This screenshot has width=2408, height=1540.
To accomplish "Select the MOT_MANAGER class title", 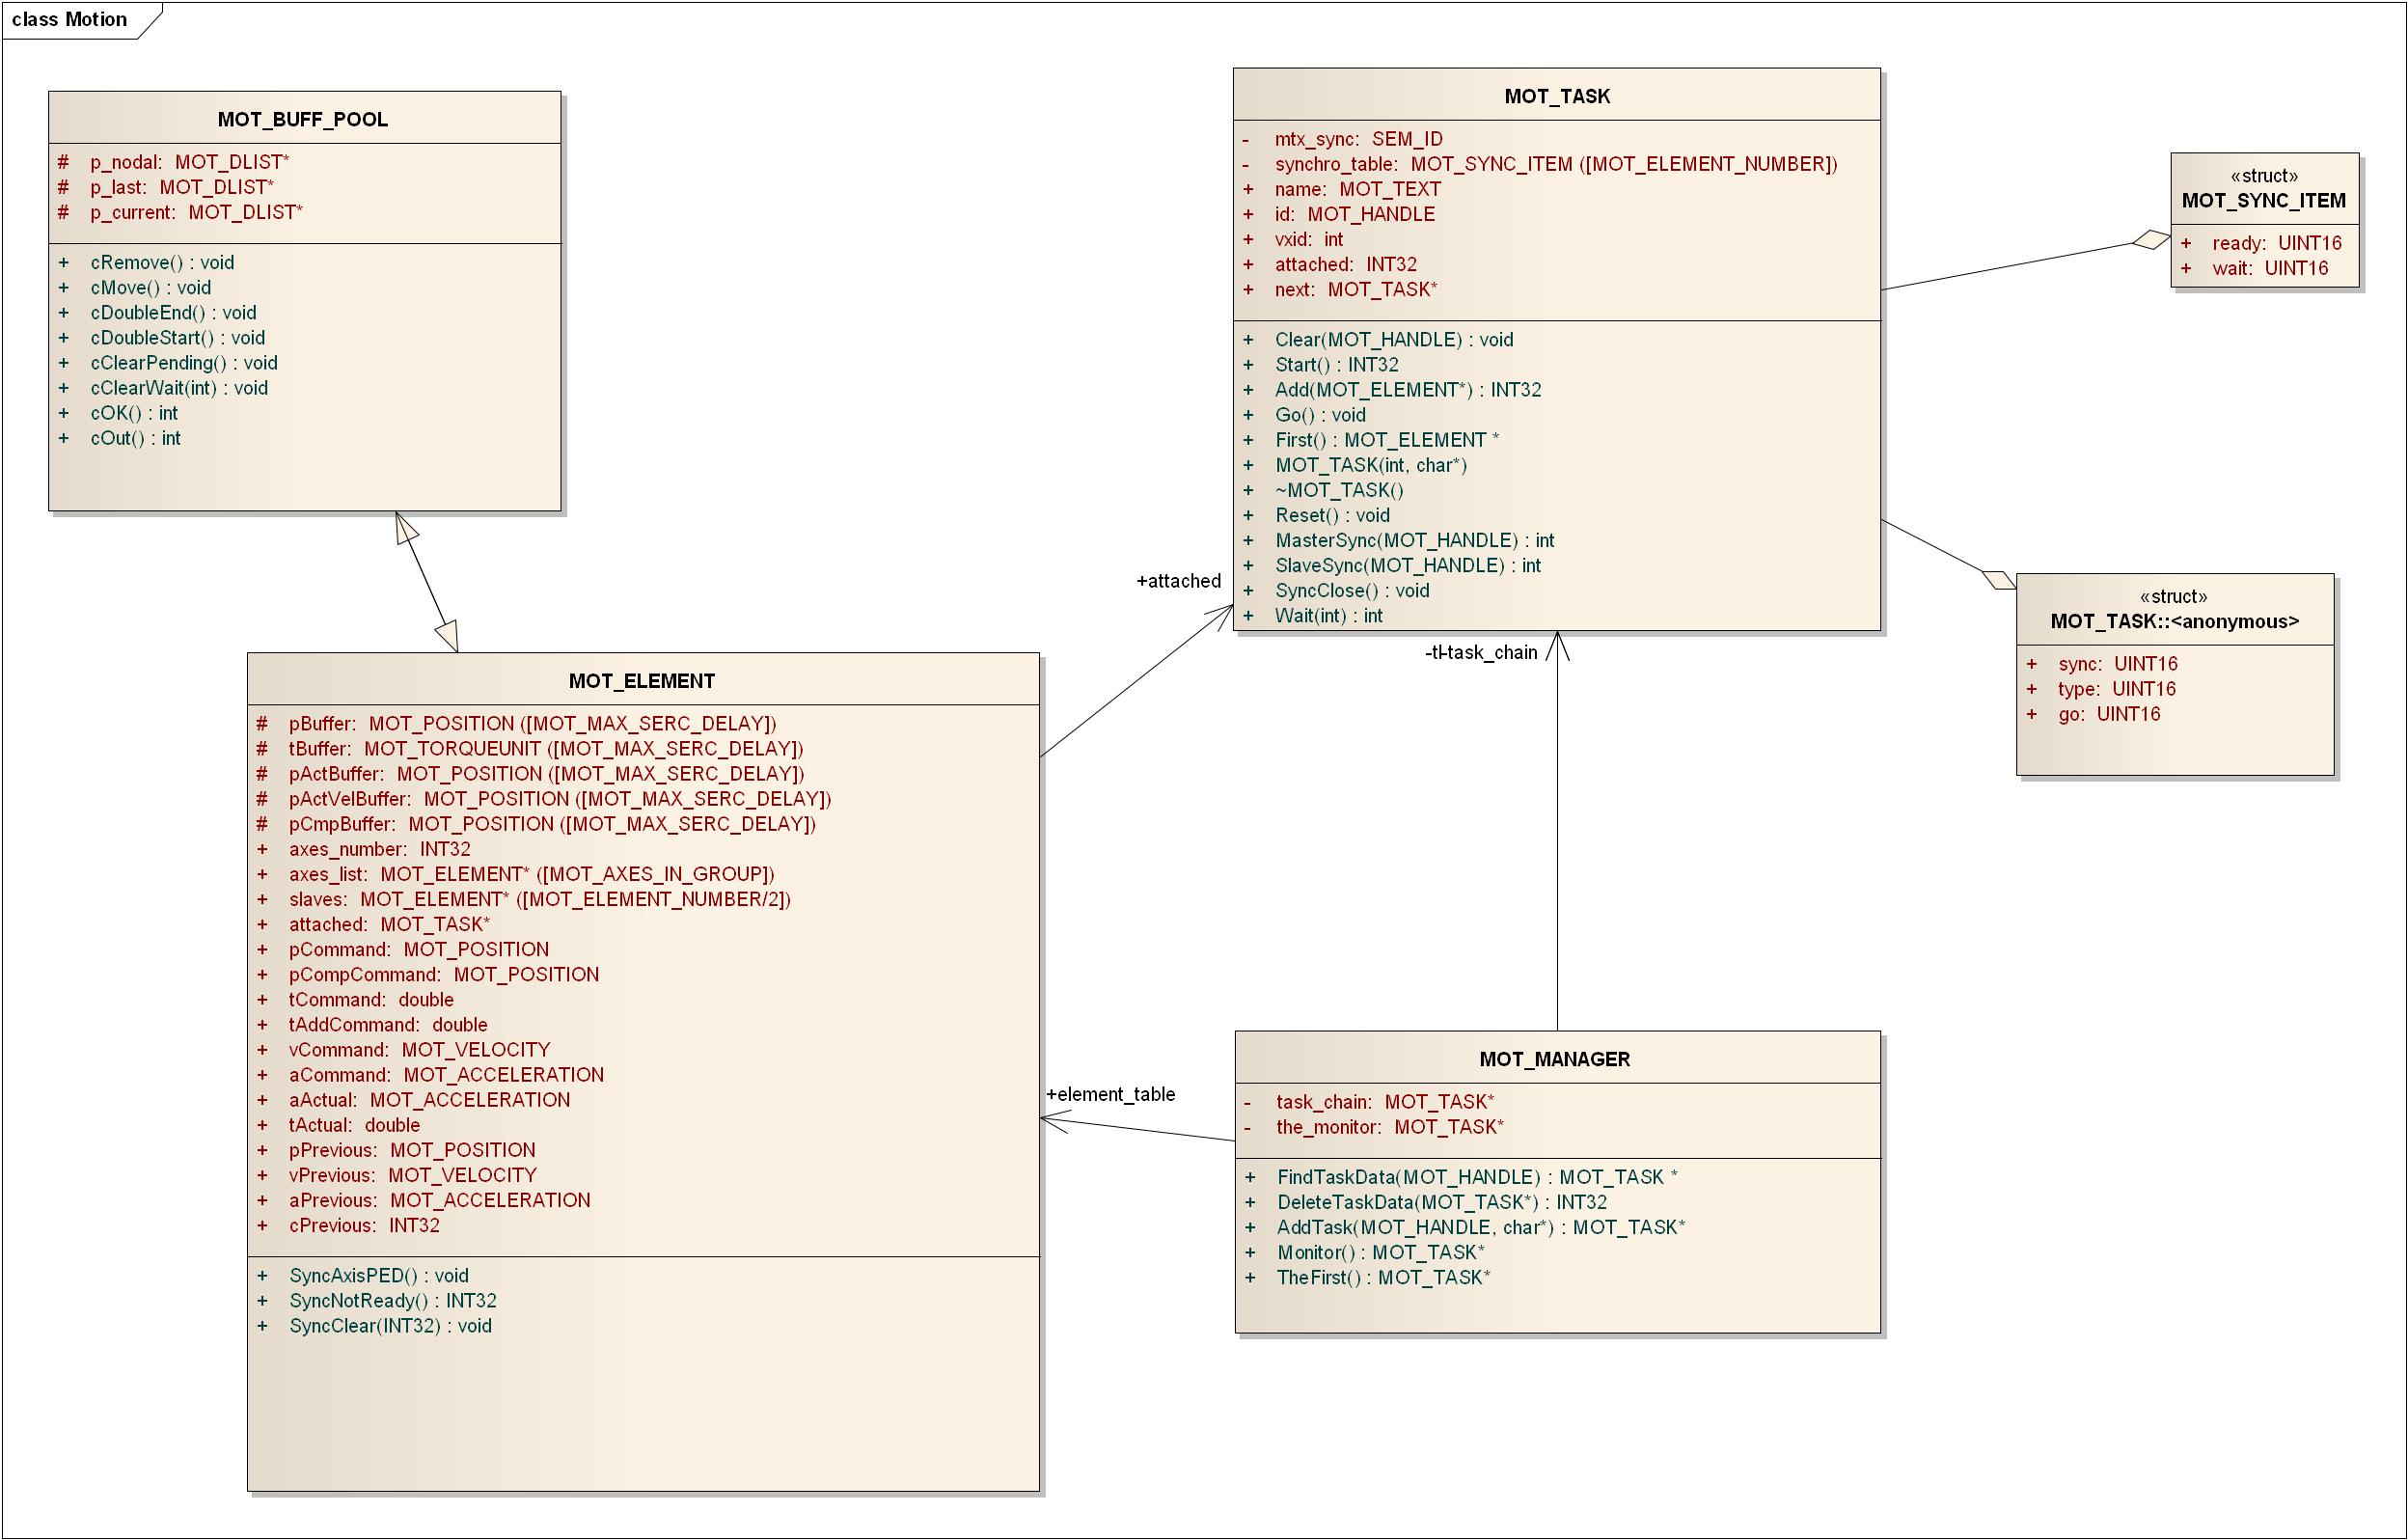I will pos(1555,1059).
